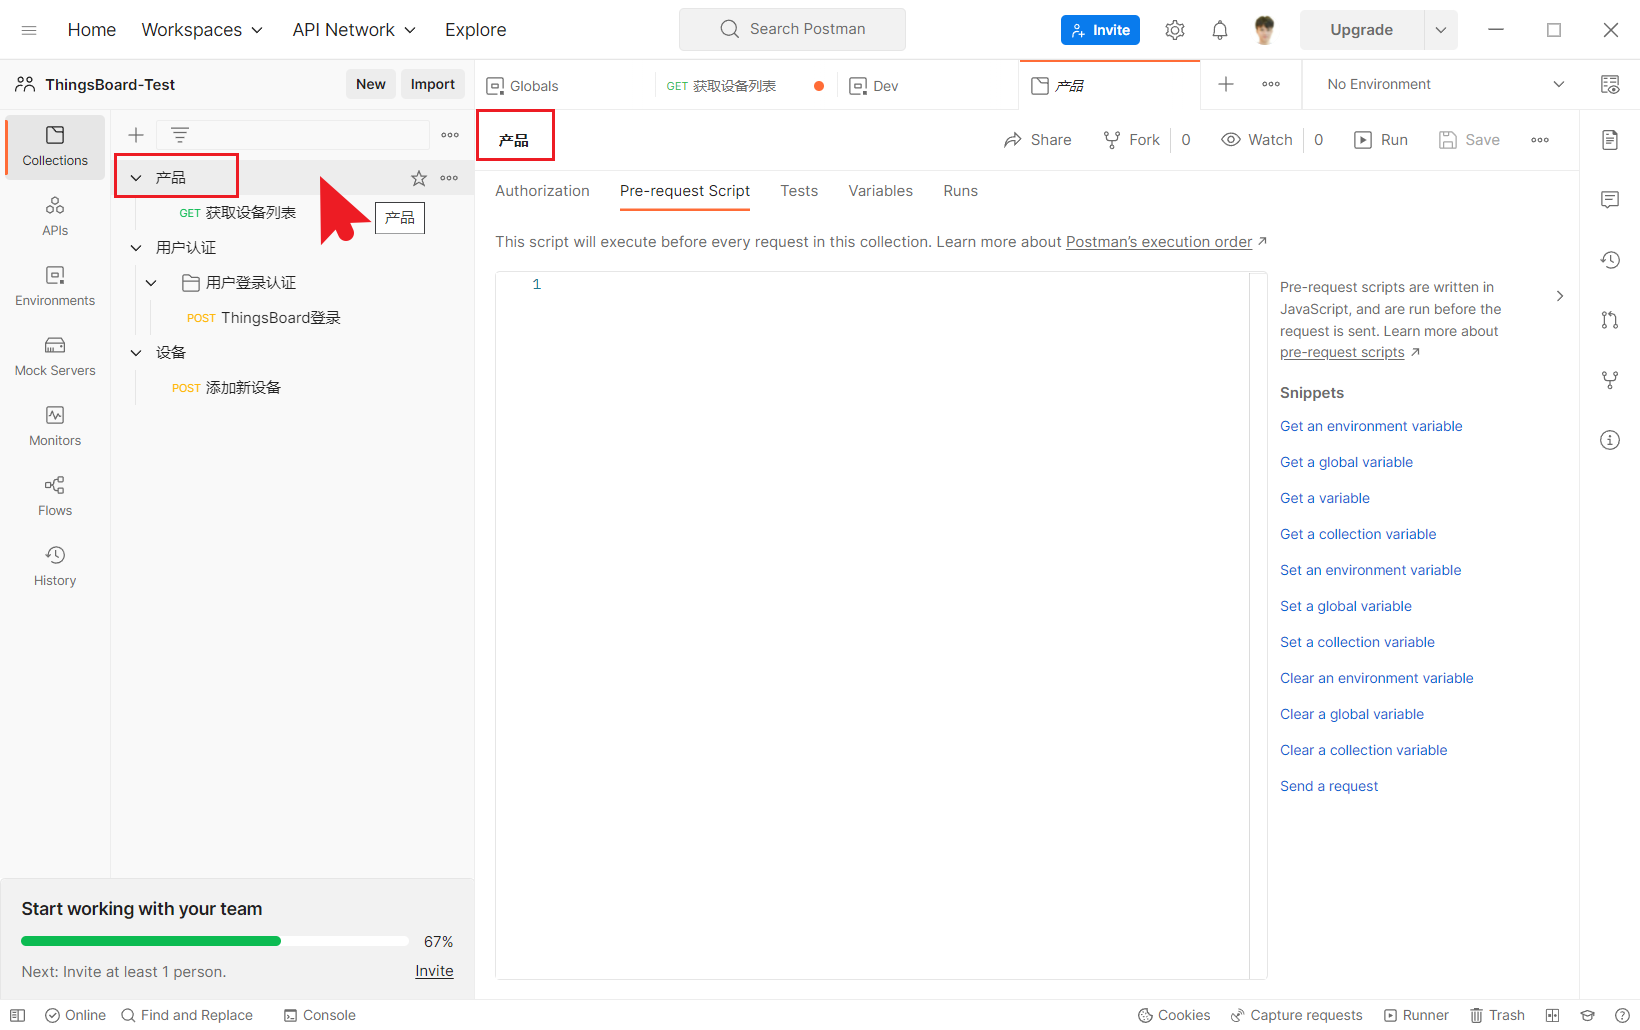Open the Monitors sidebar panel
Screen dimensions: 1640x1030
[x=55, y=427]
